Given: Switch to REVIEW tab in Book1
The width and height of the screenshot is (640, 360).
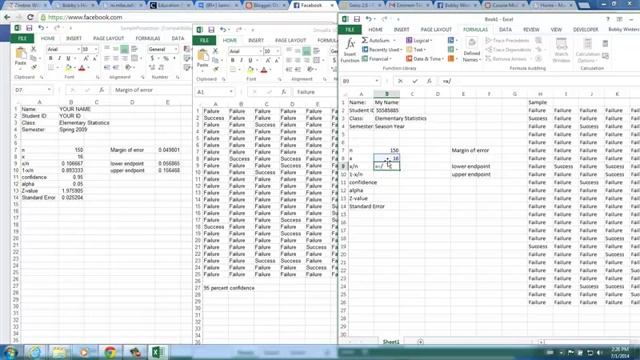Looking at the screenshot, I should (x=531, y=30).
